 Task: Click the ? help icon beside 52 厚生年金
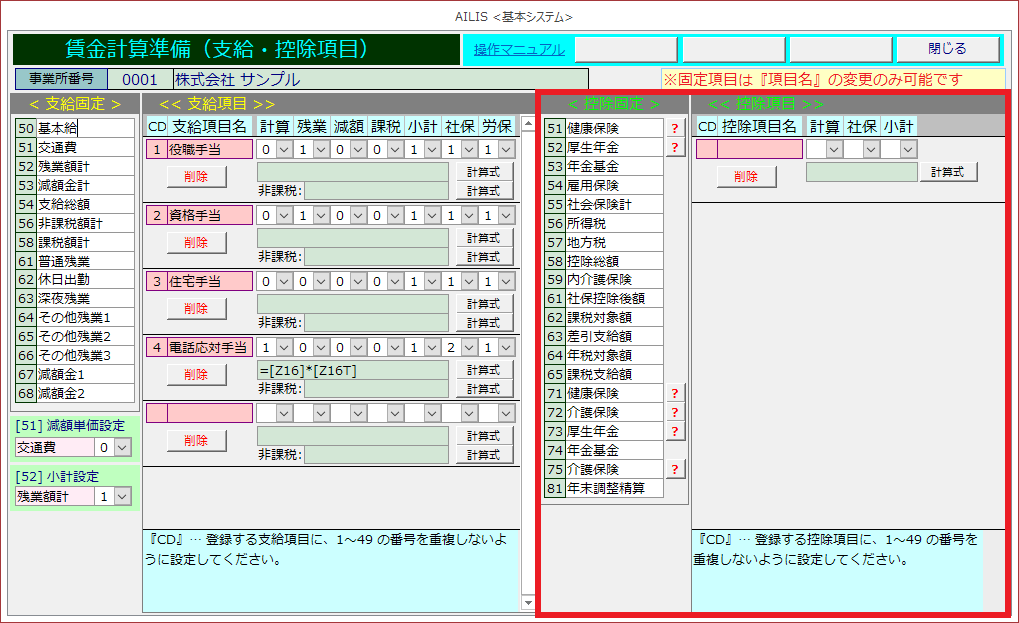(675, 147)
